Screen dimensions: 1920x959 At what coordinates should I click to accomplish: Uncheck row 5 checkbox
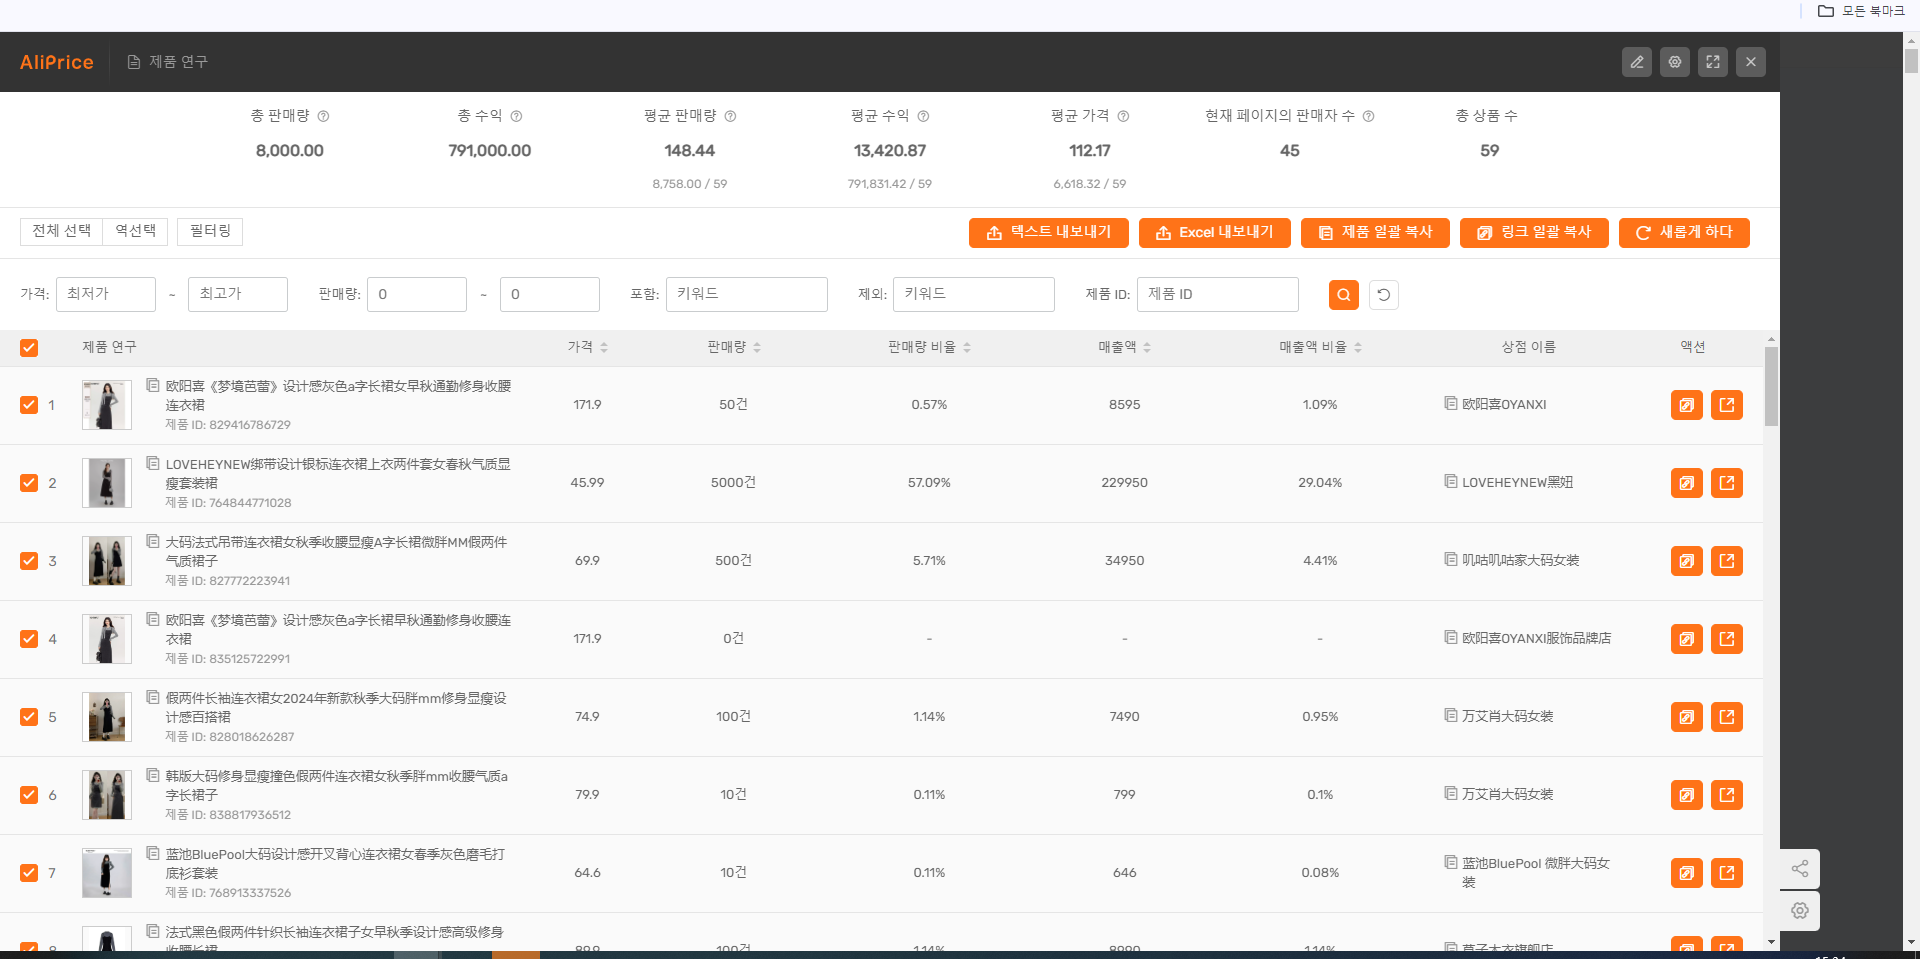click(29, 717)
